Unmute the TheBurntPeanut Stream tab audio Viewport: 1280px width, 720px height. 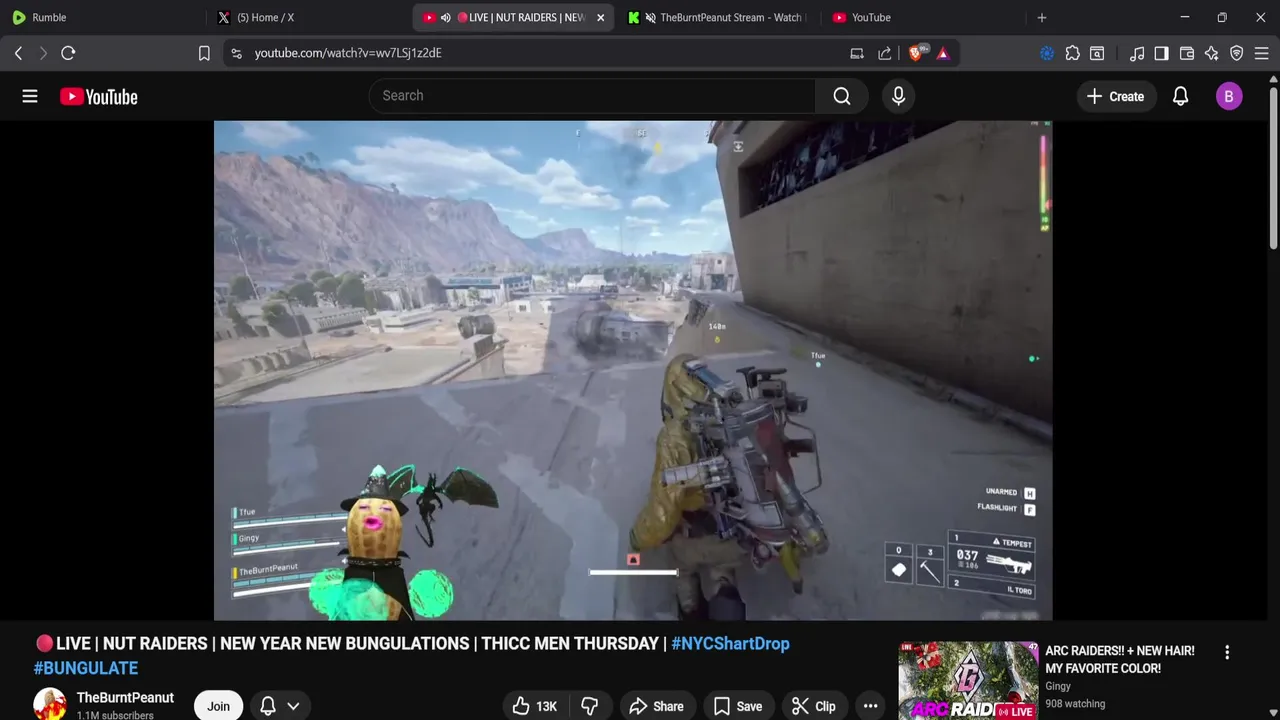pyautogui.click(x=651, y=17)
